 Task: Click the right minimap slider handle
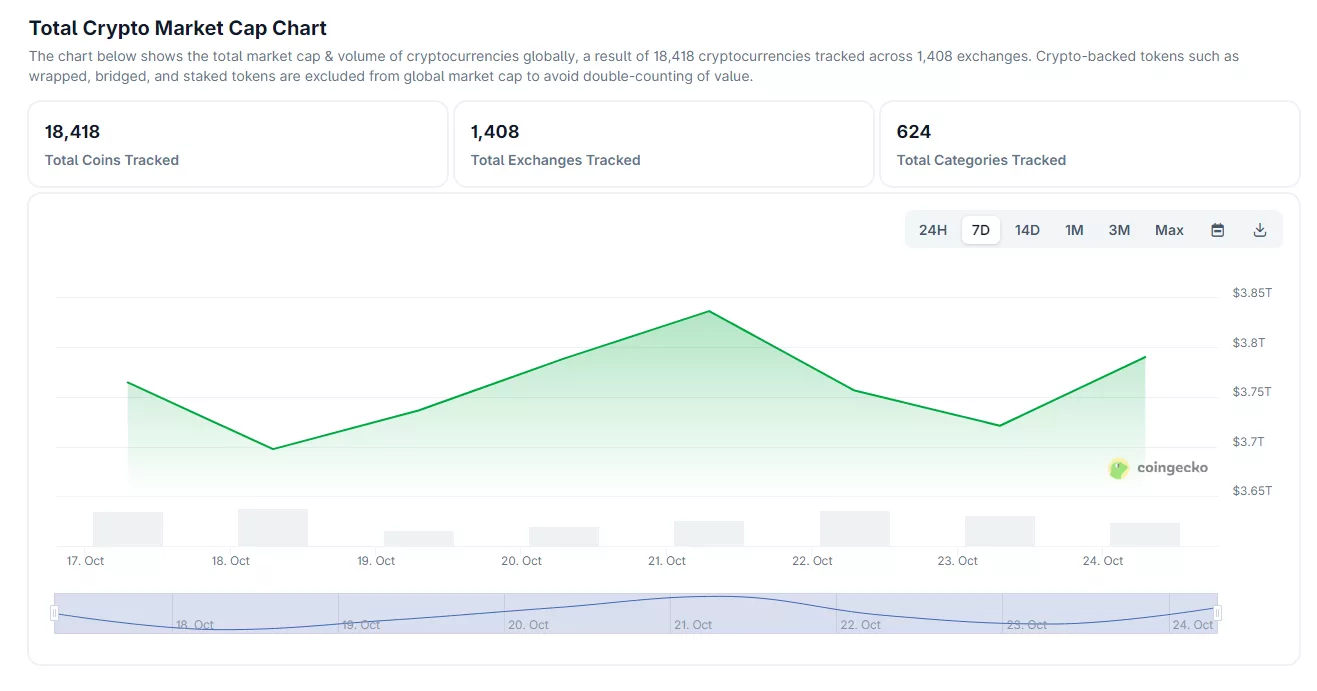(1216, 611)
